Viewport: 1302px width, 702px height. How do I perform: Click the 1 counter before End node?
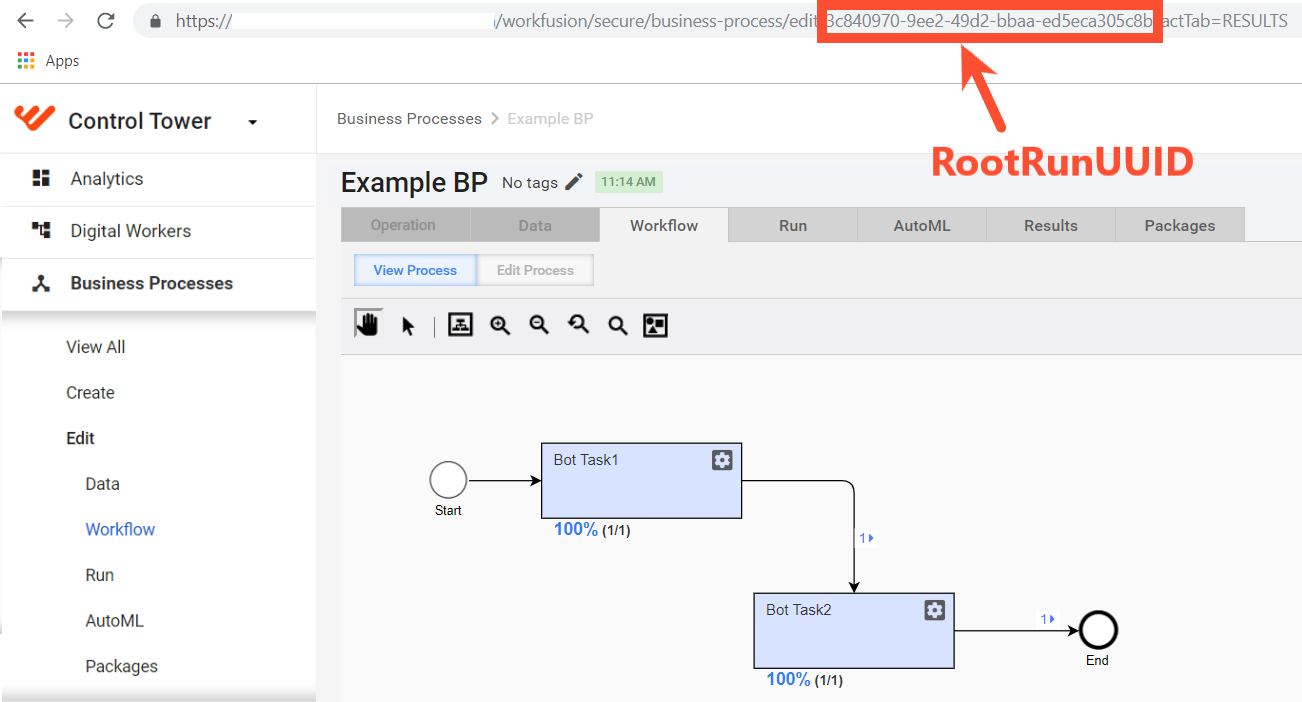(x=1047, y=619)
